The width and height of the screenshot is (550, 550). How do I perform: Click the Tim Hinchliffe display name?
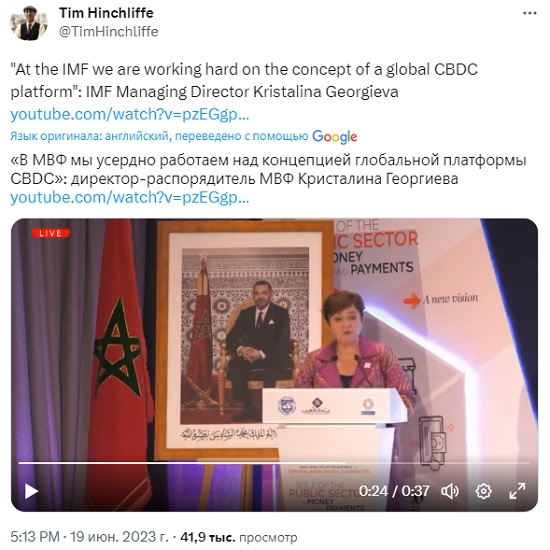tap(106, 13)
